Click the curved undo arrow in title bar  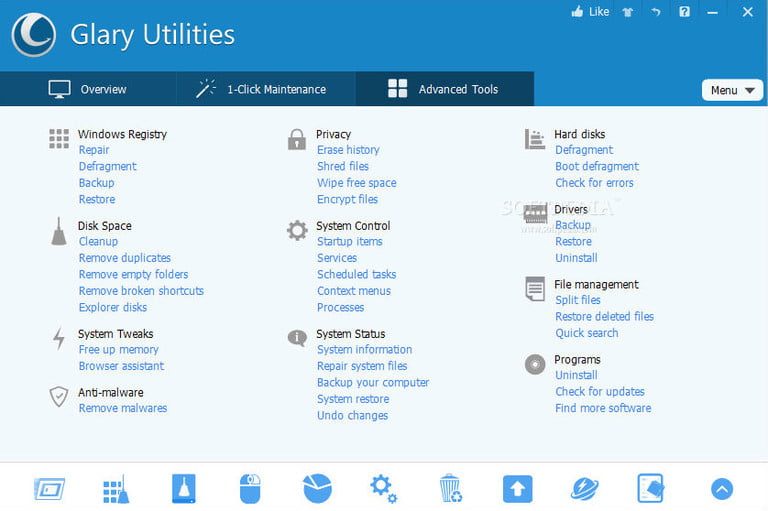tap(656, 12)
